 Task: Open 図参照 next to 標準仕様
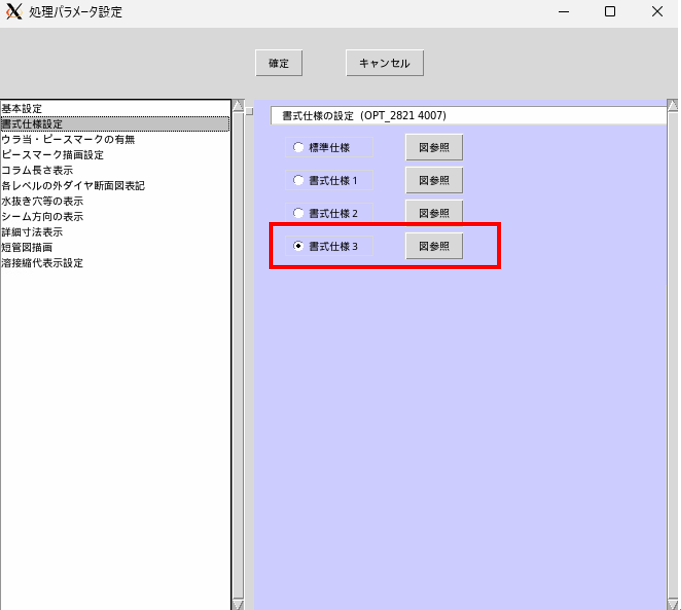tap(434, 148)
